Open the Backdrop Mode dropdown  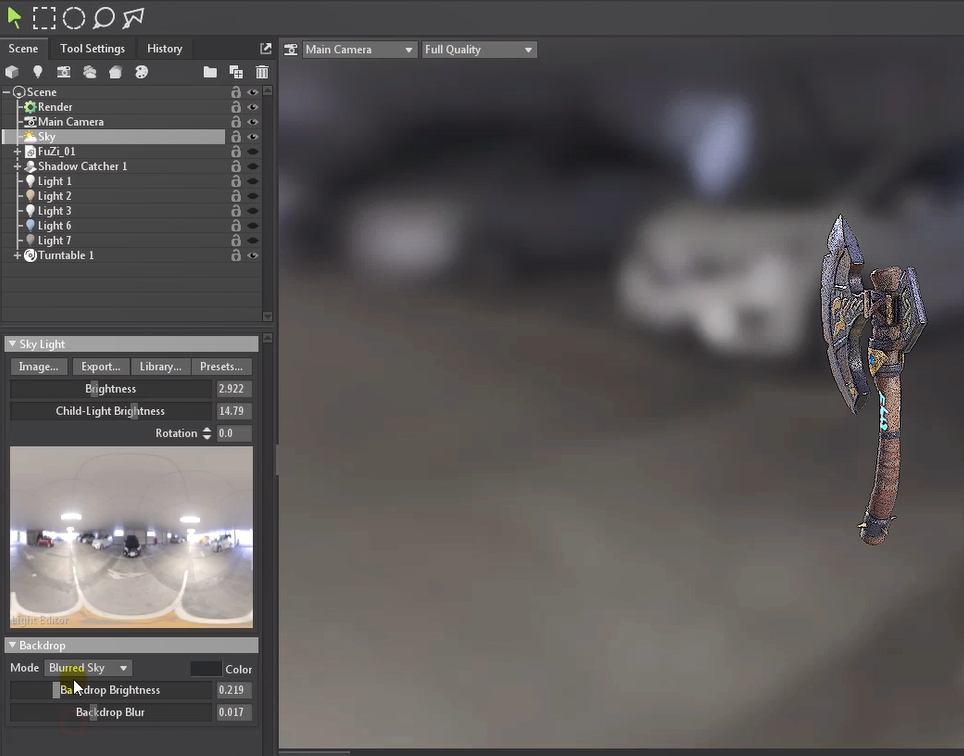[x=88, y=668]
